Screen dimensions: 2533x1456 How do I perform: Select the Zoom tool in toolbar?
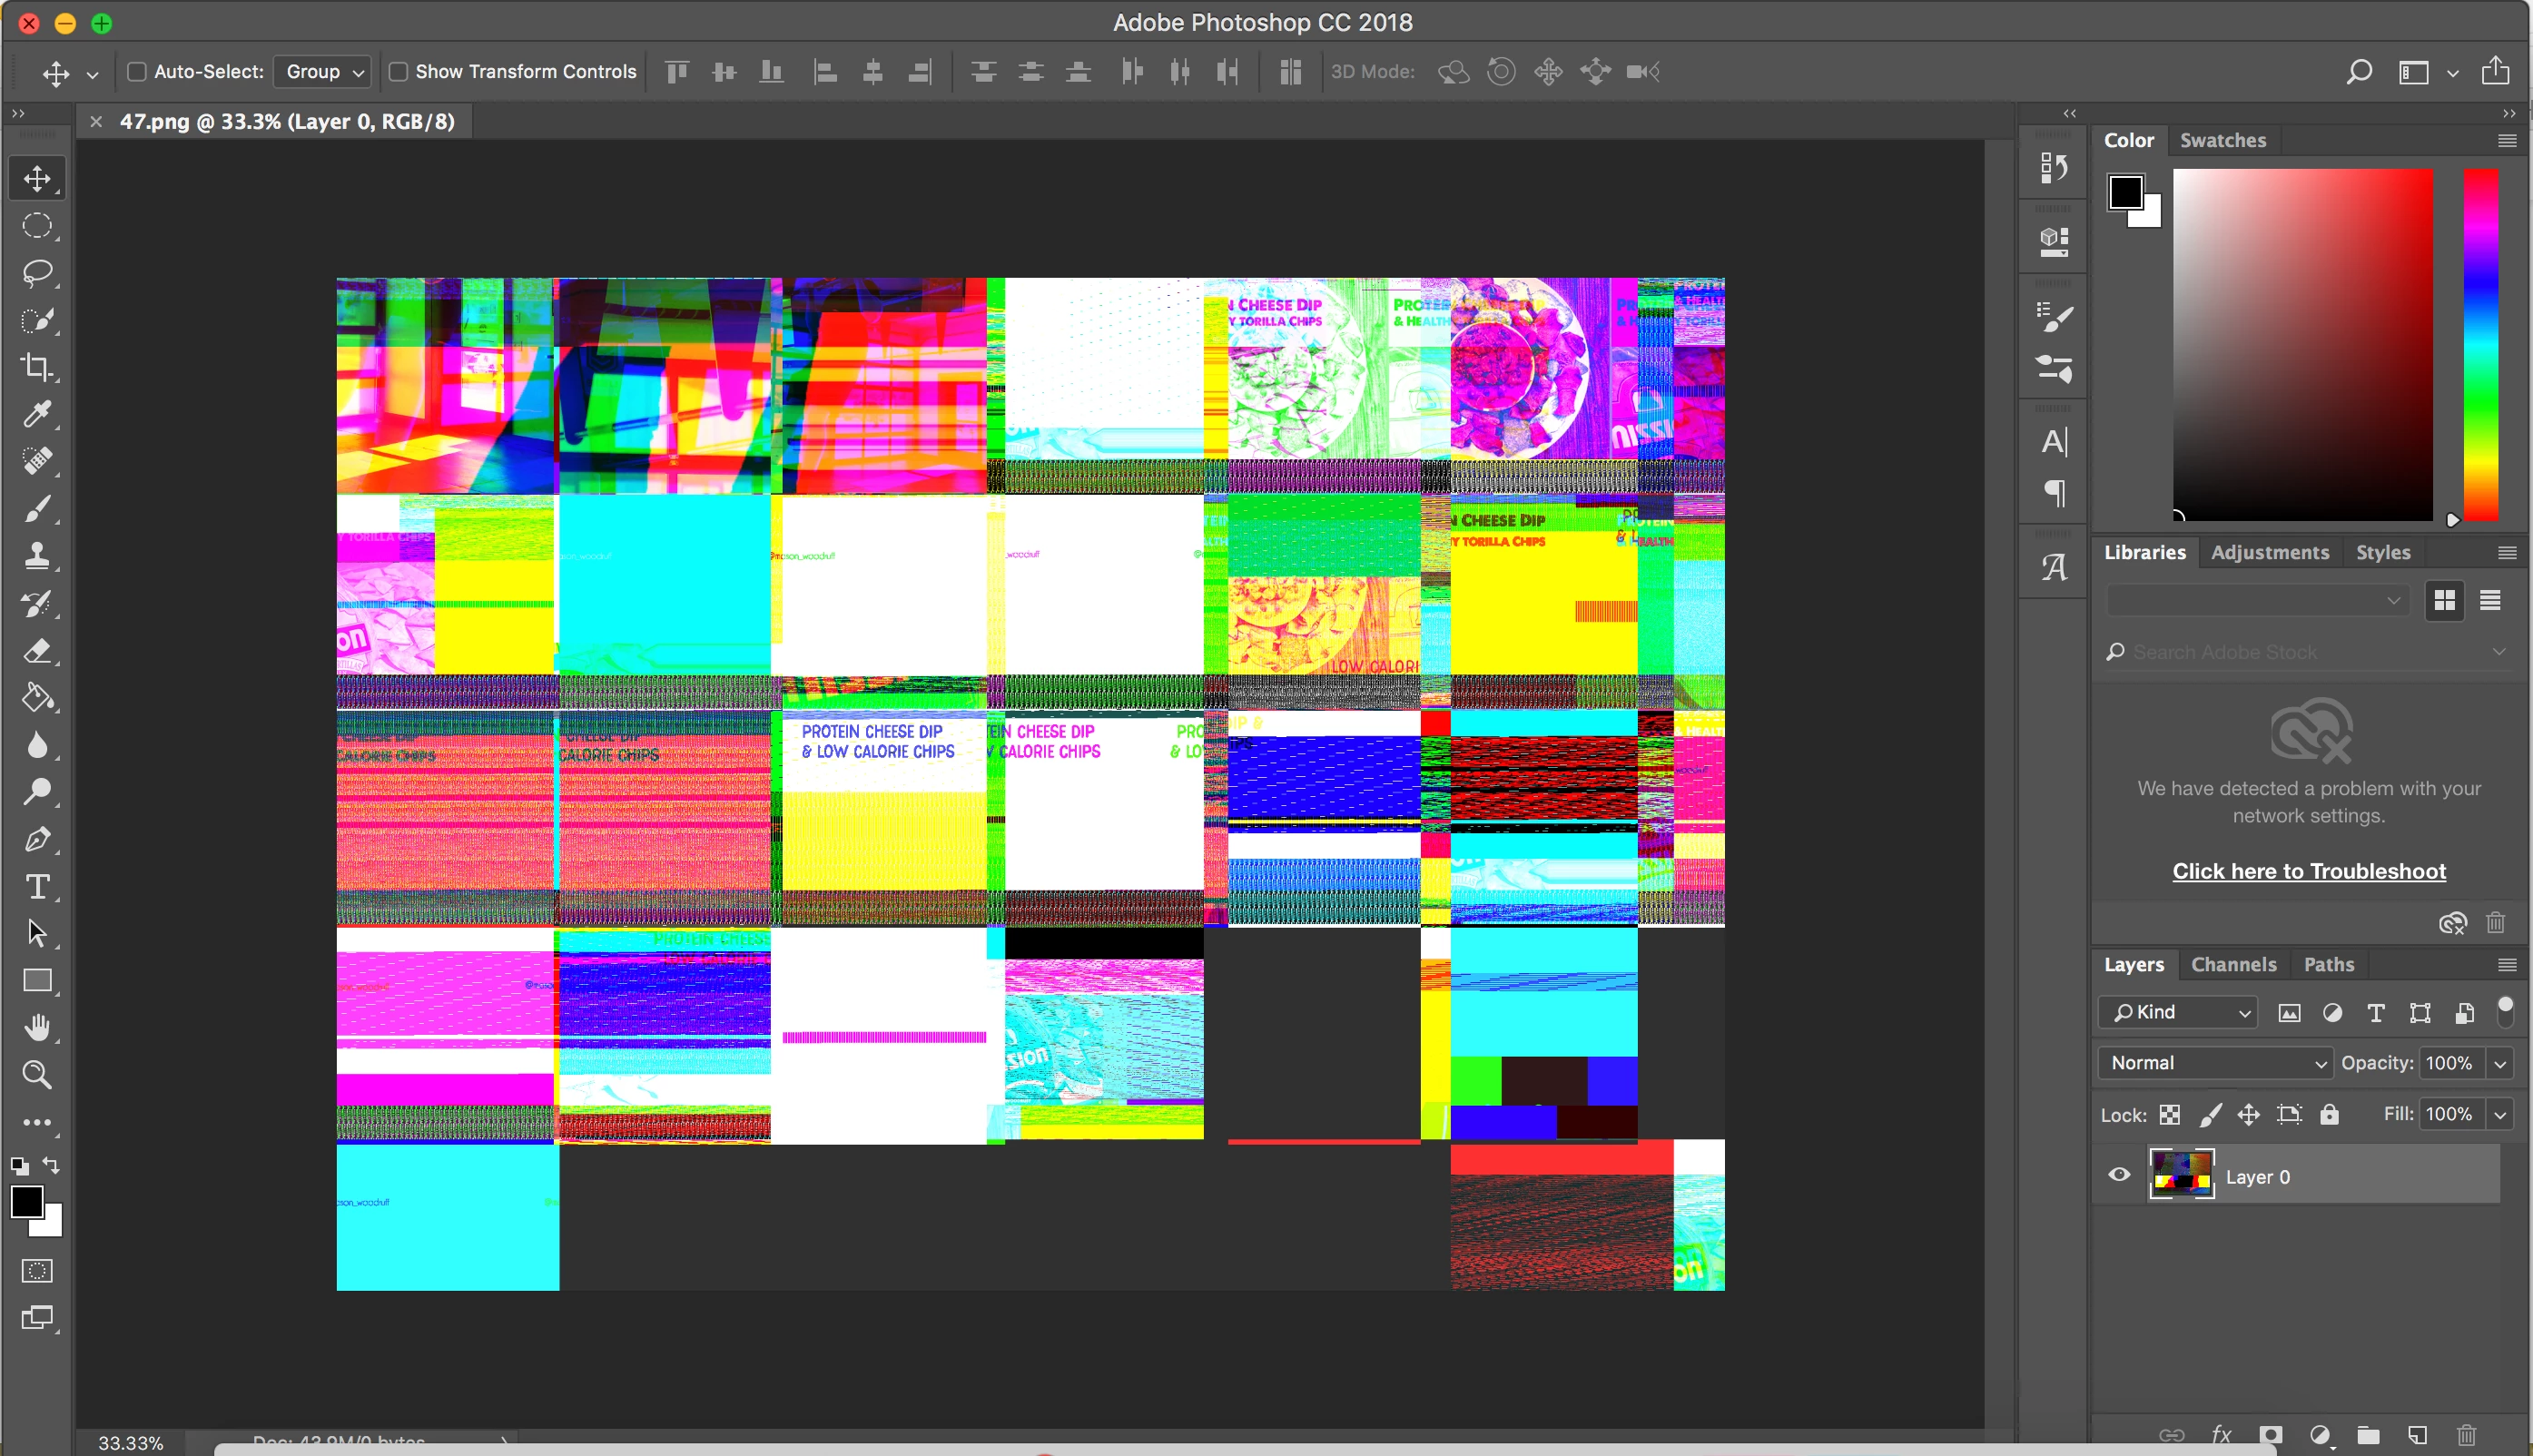pyautogui.click(x=37, y=1075)
